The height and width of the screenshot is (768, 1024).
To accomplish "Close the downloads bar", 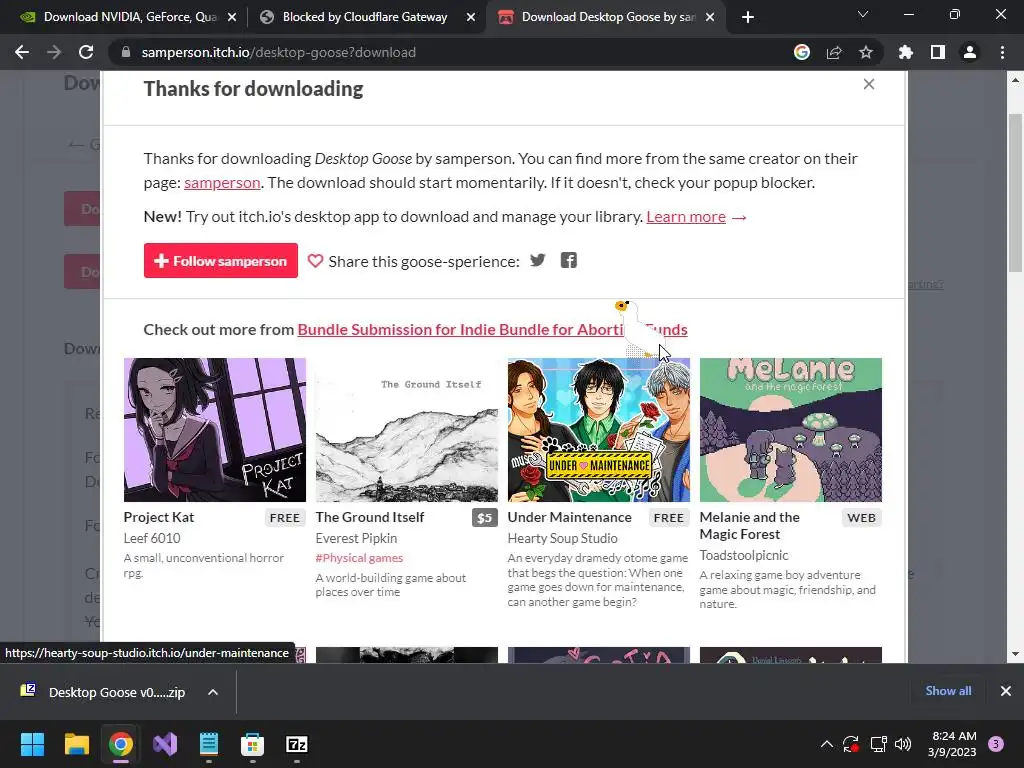I will click(x=1006, y=691).
